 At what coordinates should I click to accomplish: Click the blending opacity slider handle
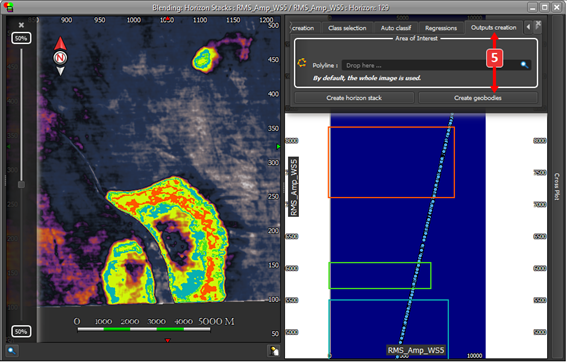click(x=21, y=185)
